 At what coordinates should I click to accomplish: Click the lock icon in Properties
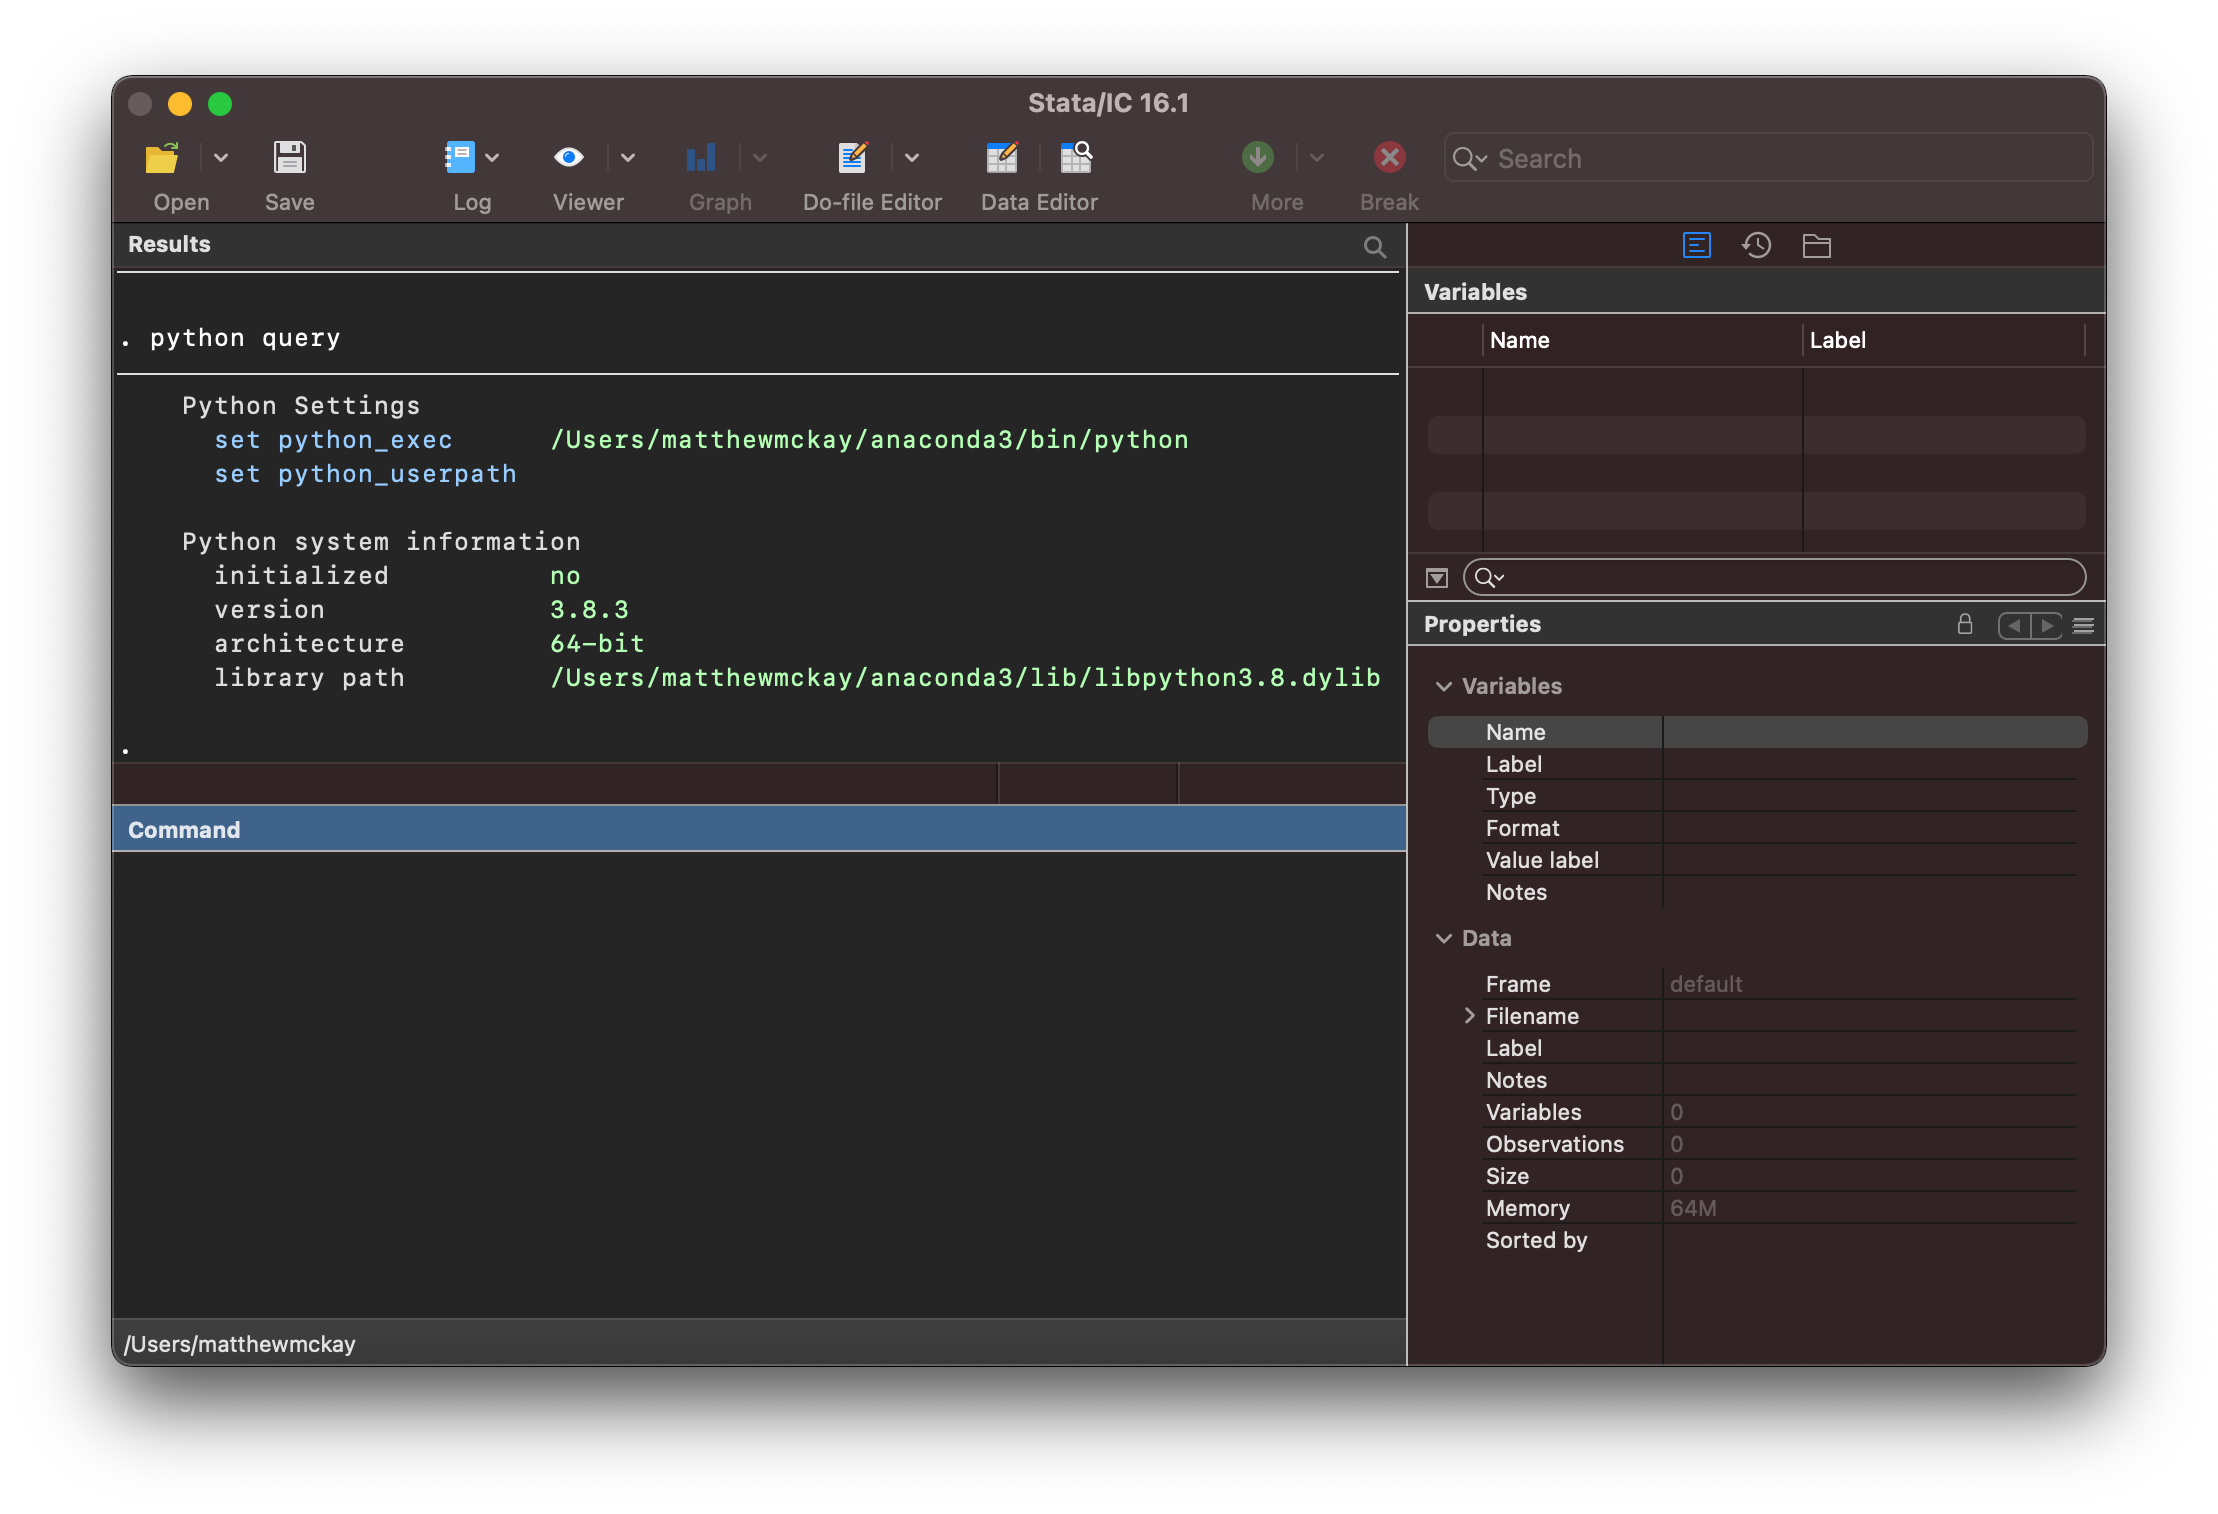(x=1964, y=624)
